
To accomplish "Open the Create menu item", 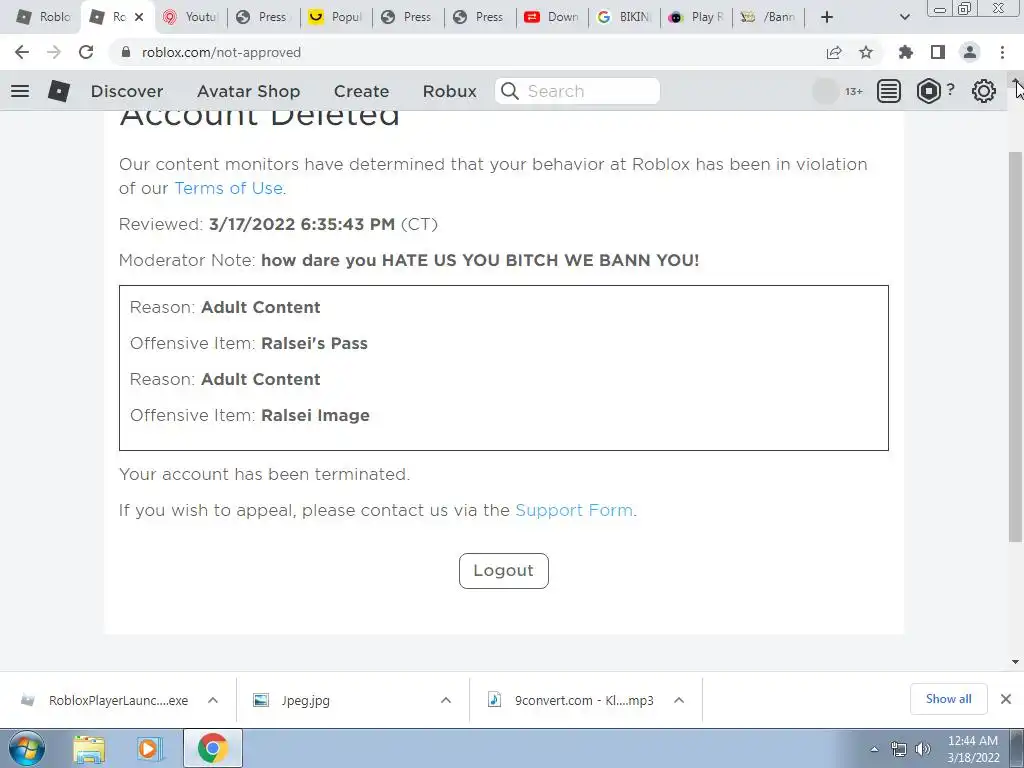I will point(361,91).
